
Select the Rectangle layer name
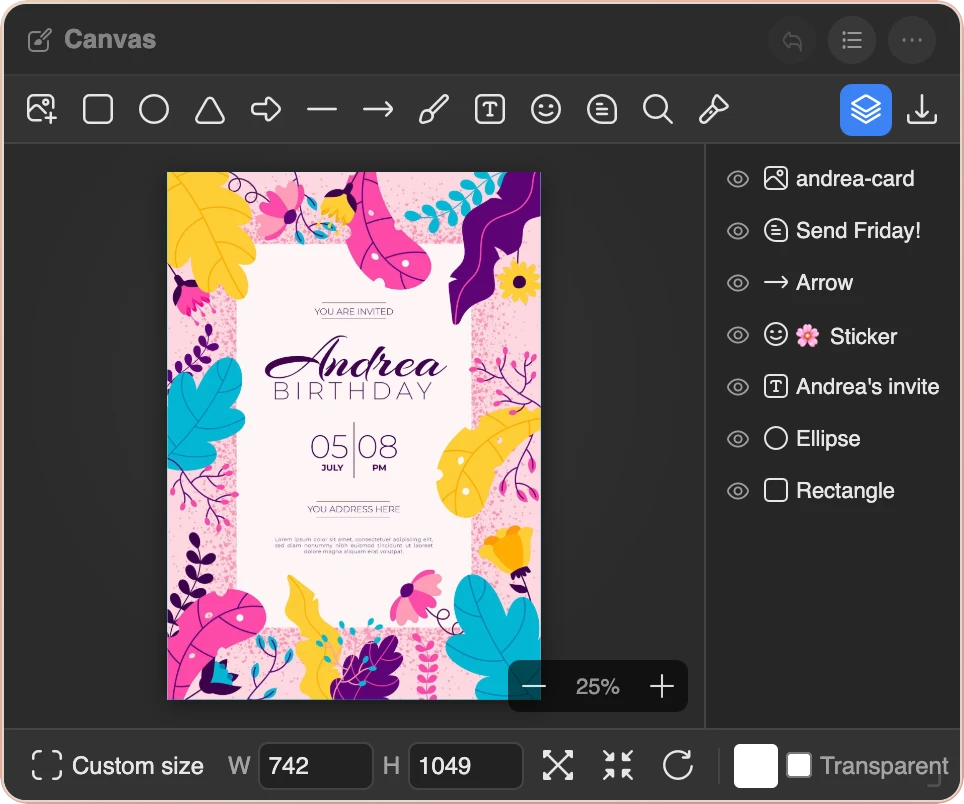[845, 491]
